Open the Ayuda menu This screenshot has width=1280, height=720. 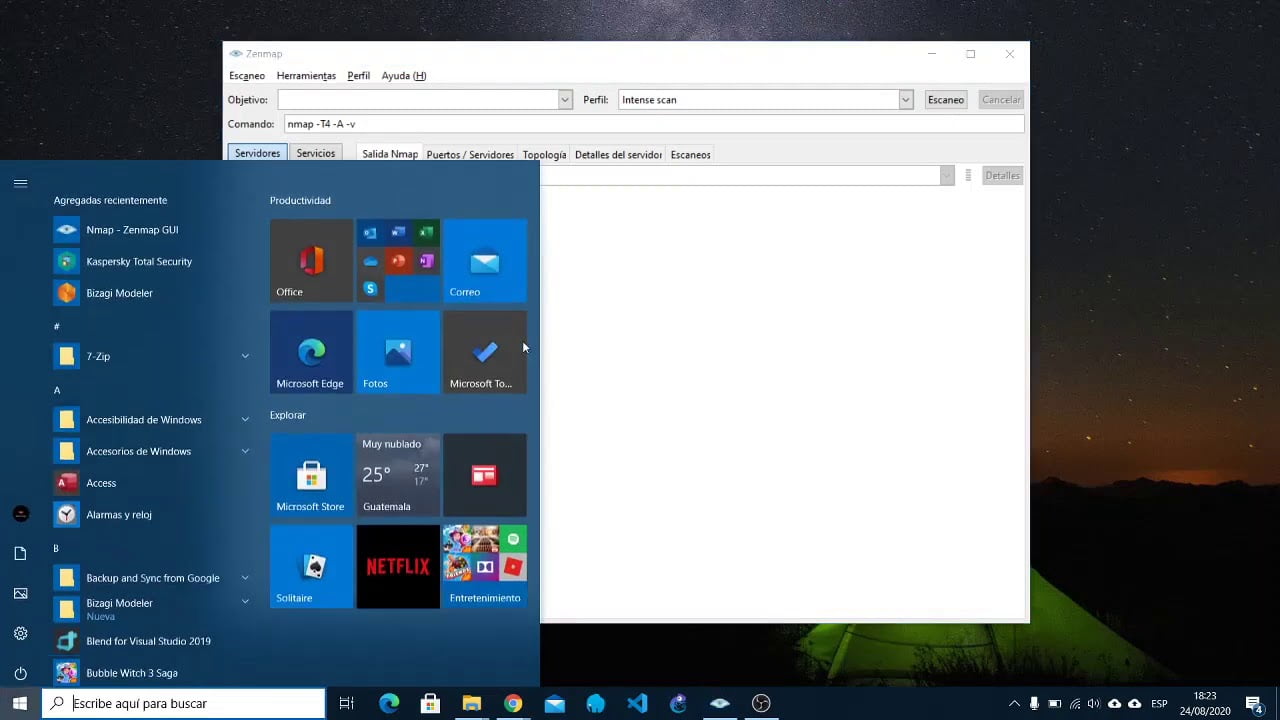pyautogui.click(x=404, y=76)
